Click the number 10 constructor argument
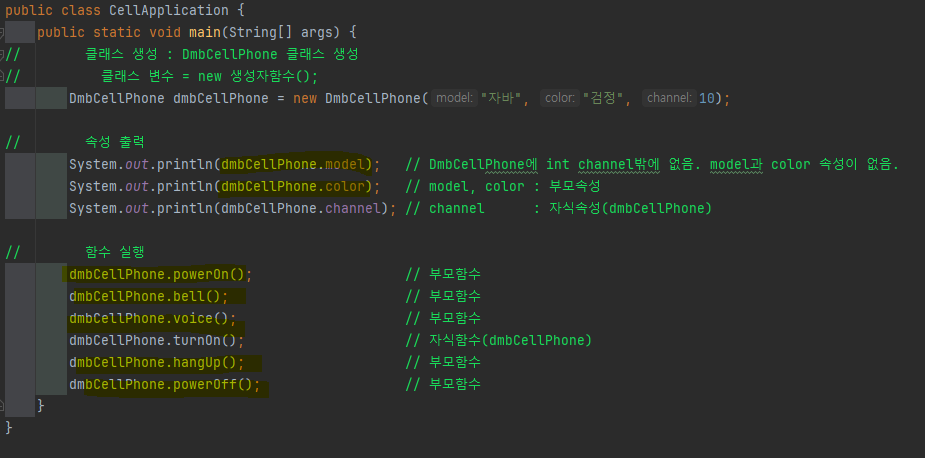 coord(707,99)
